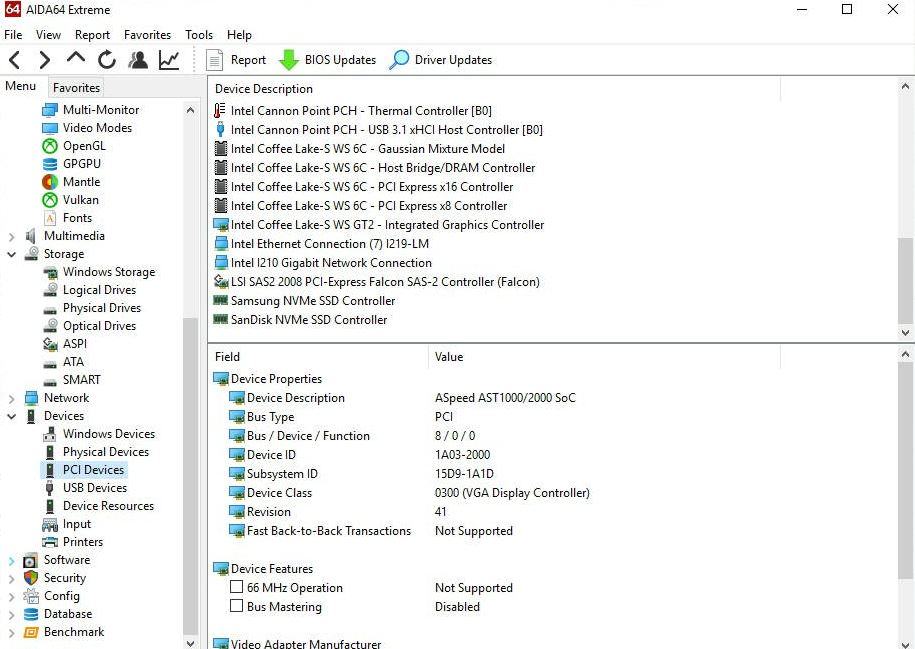This screenshot has height=649, width=915.
Task: Click the properties pane vertical scrollbar thumb
Action: [x=905, y=472]
